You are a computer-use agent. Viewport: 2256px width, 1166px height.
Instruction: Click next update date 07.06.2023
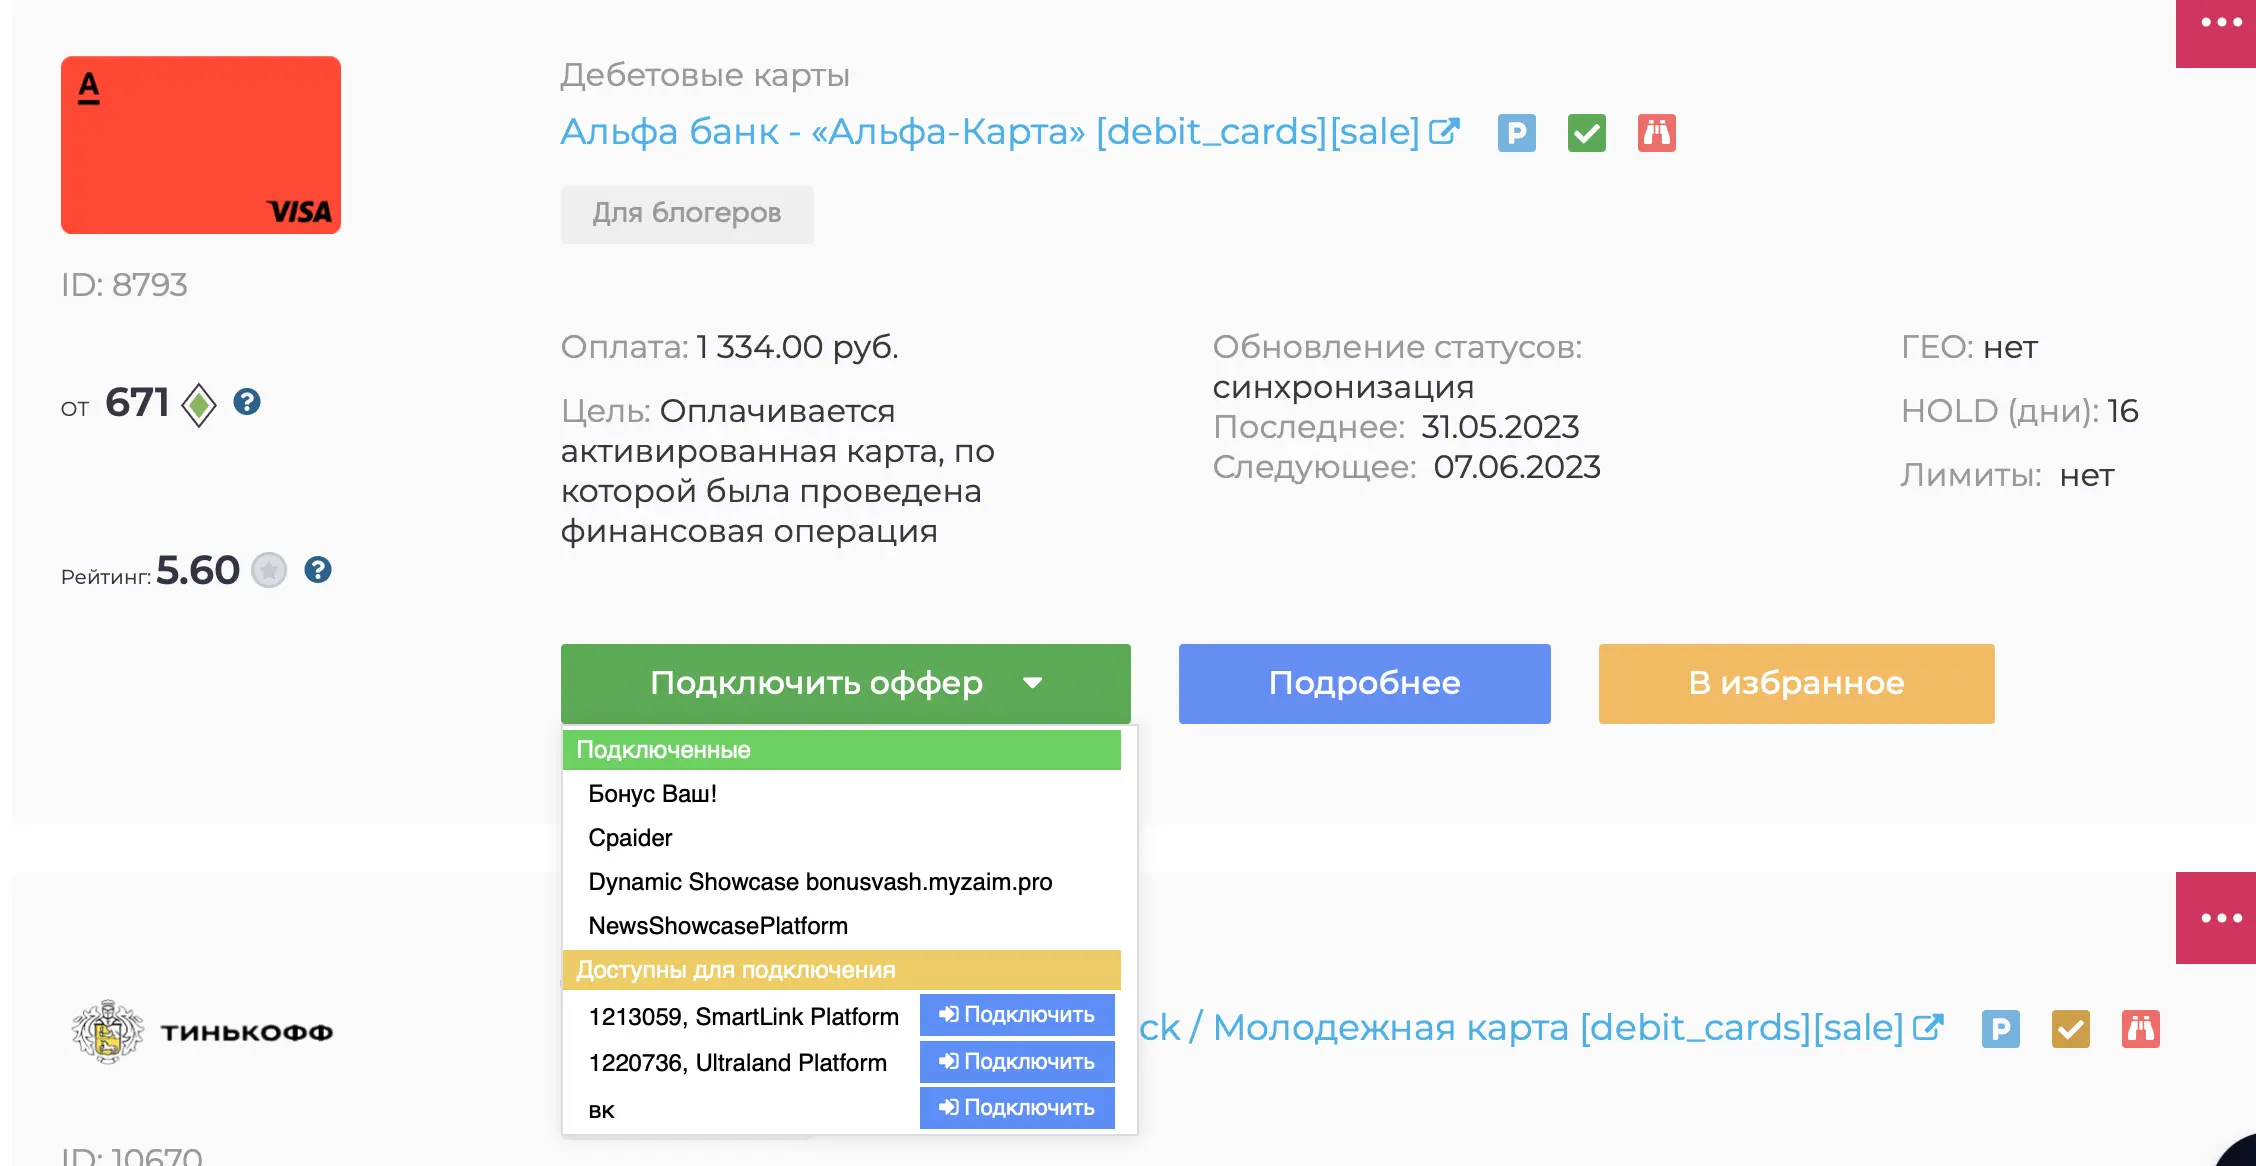[1517, 467]
